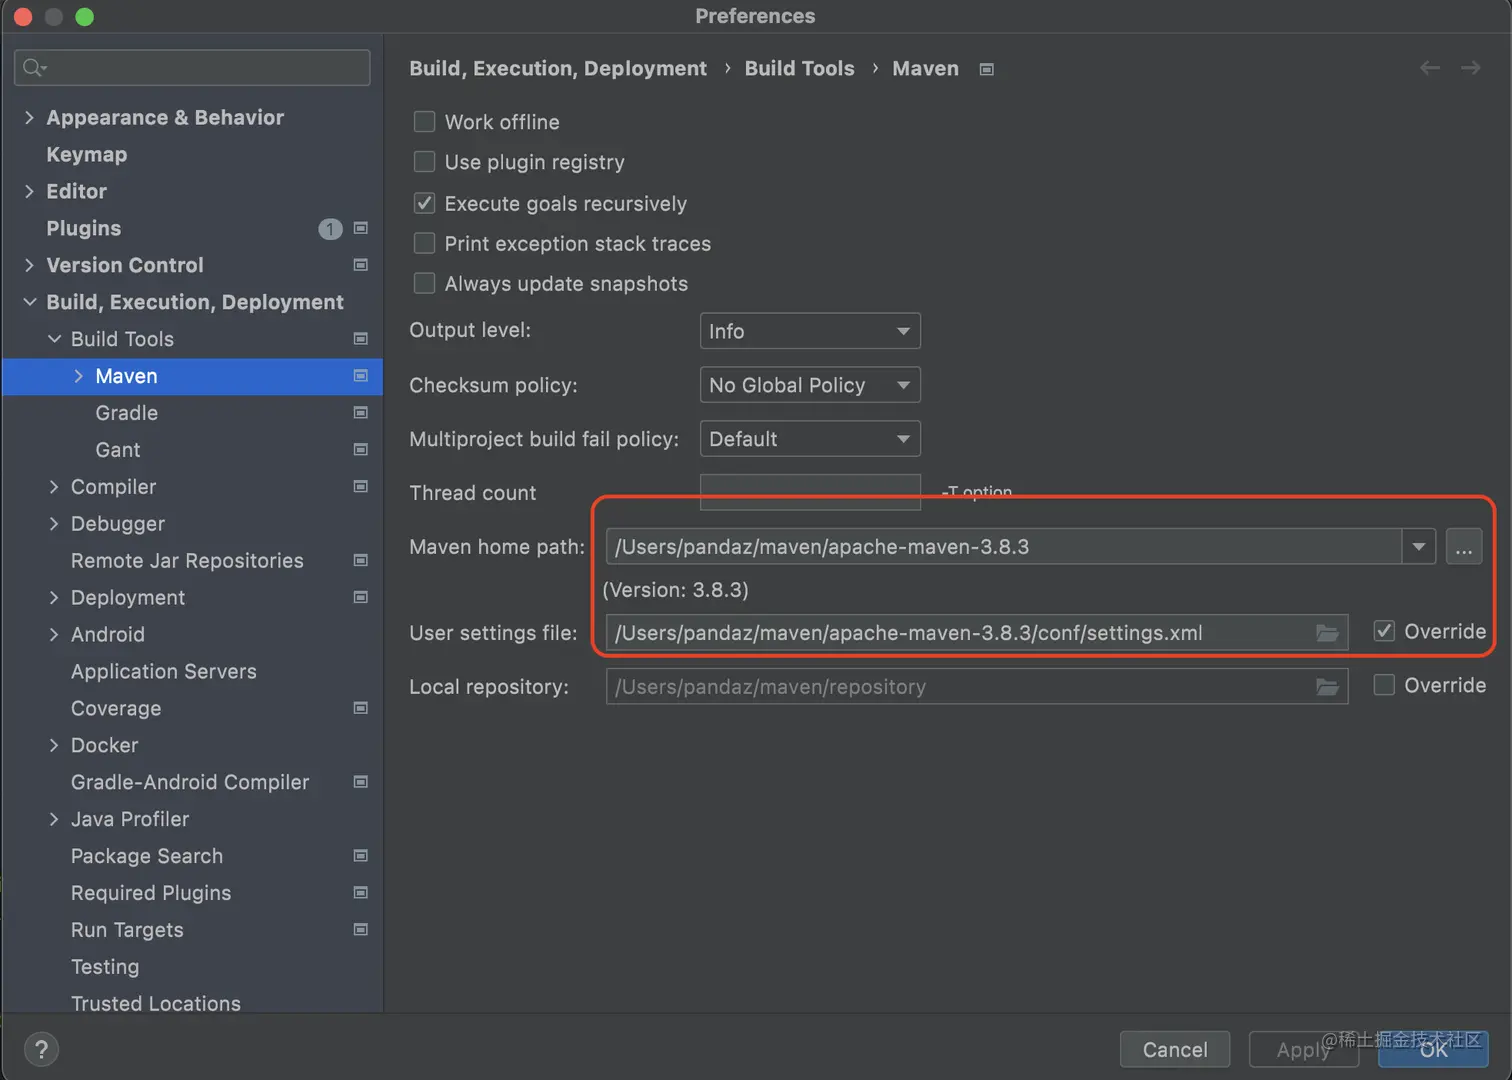Enable Print exception stack traces
Viewport: 1512px width, 1080px height.
click(424, 243)
